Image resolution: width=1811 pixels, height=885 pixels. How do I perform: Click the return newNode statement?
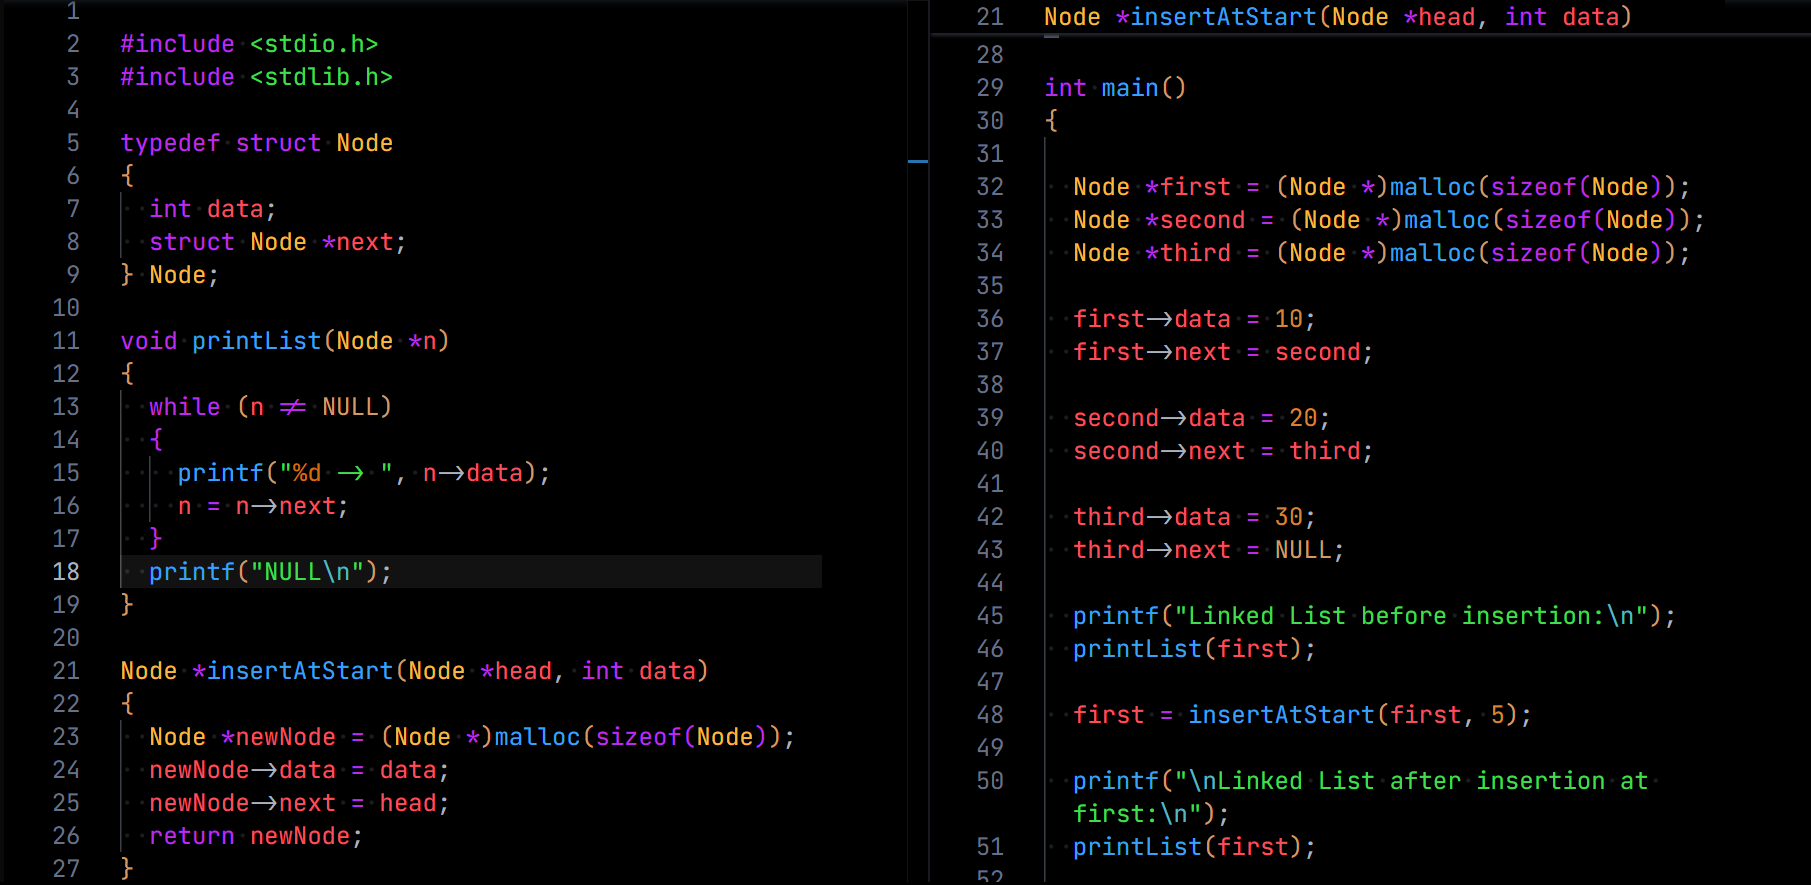click(x=255, y=836)
